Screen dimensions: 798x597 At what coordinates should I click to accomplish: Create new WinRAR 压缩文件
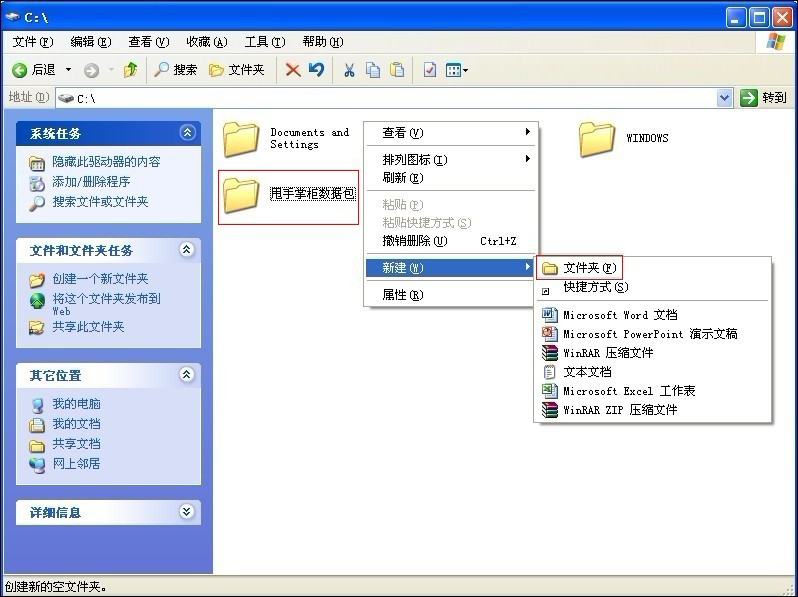tap(653, 353)
